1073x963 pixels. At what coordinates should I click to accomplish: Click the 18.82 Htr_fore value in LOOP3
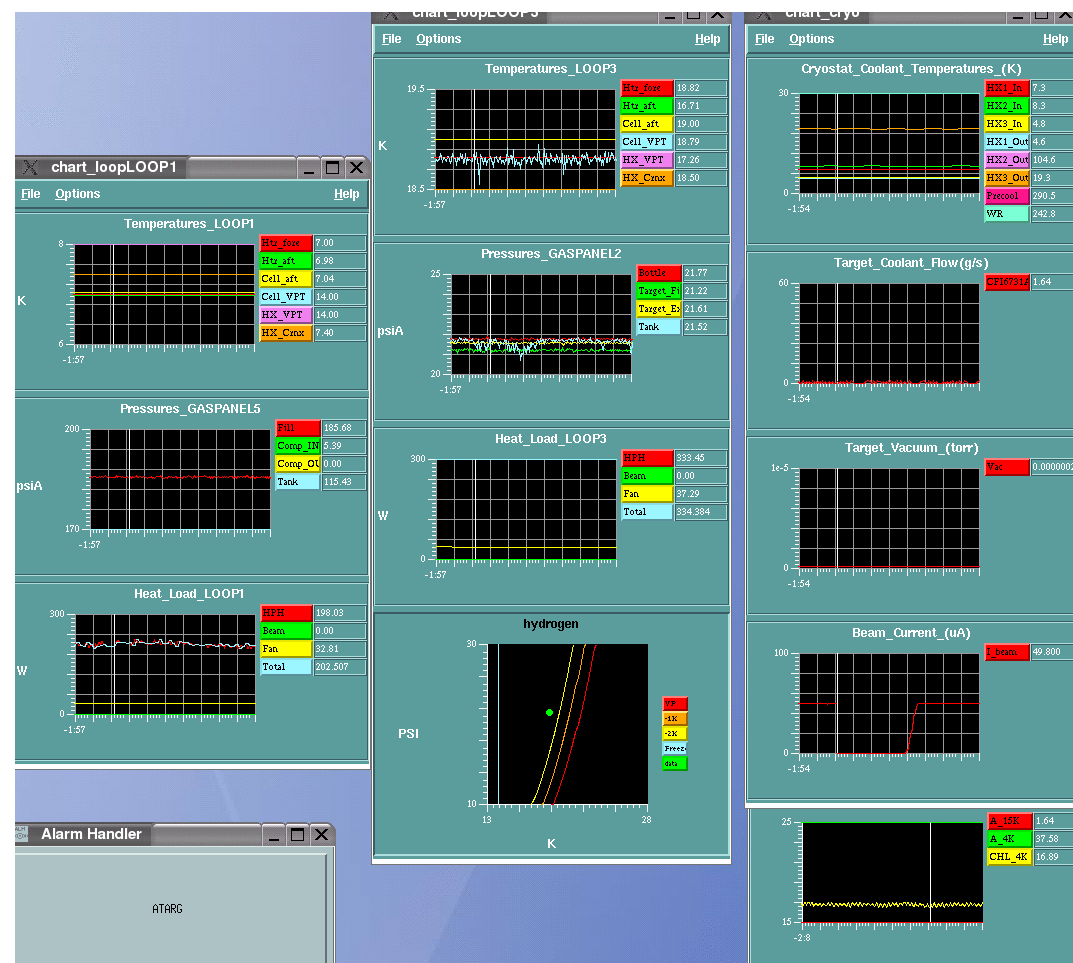[x=701, y=88]
